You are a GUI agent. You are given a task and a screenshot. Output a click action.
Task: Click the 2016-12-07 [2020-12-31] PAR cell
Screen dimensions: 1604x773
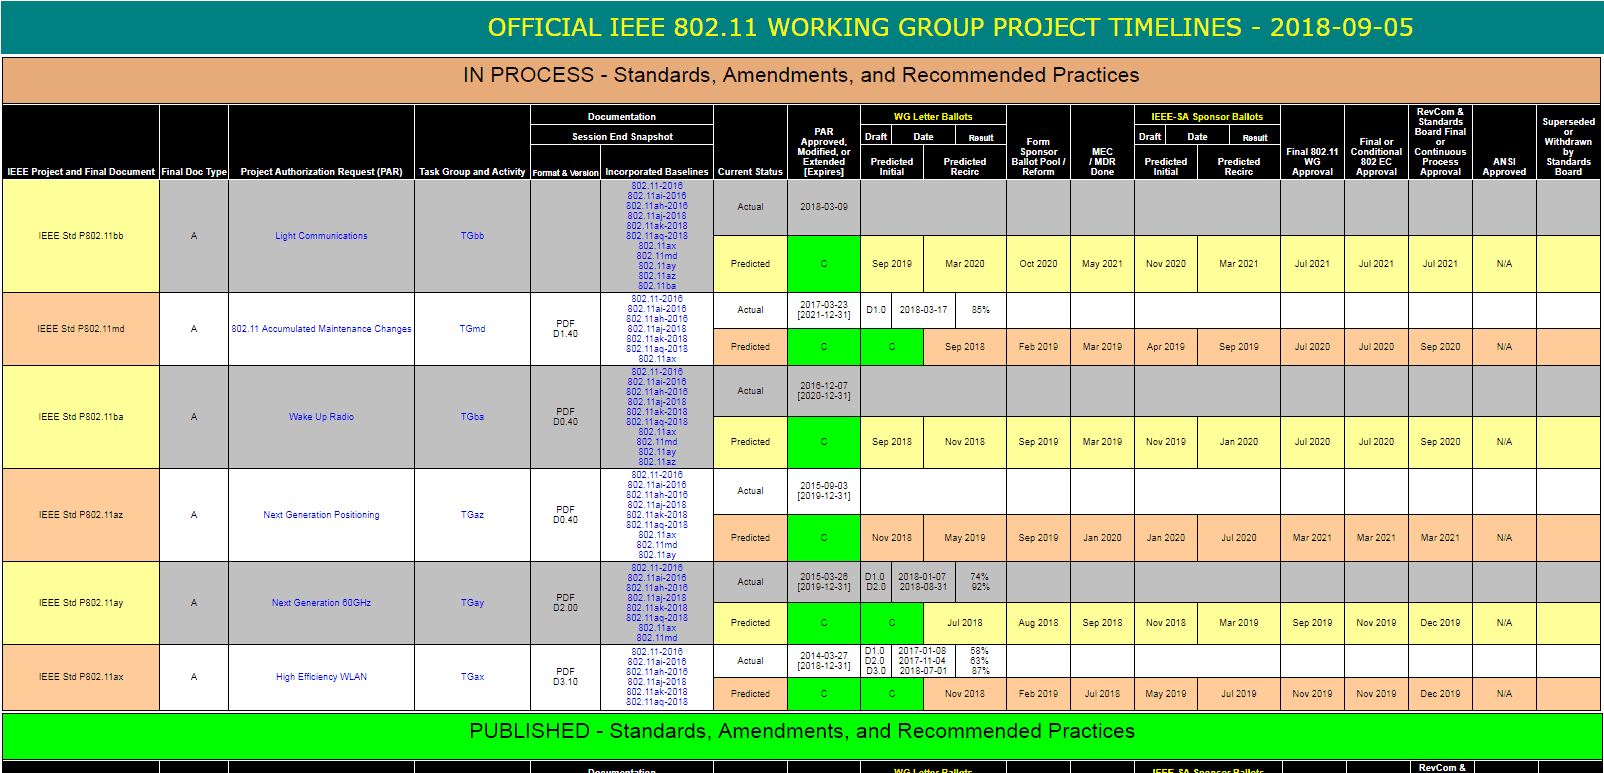[x=824, y=391]
